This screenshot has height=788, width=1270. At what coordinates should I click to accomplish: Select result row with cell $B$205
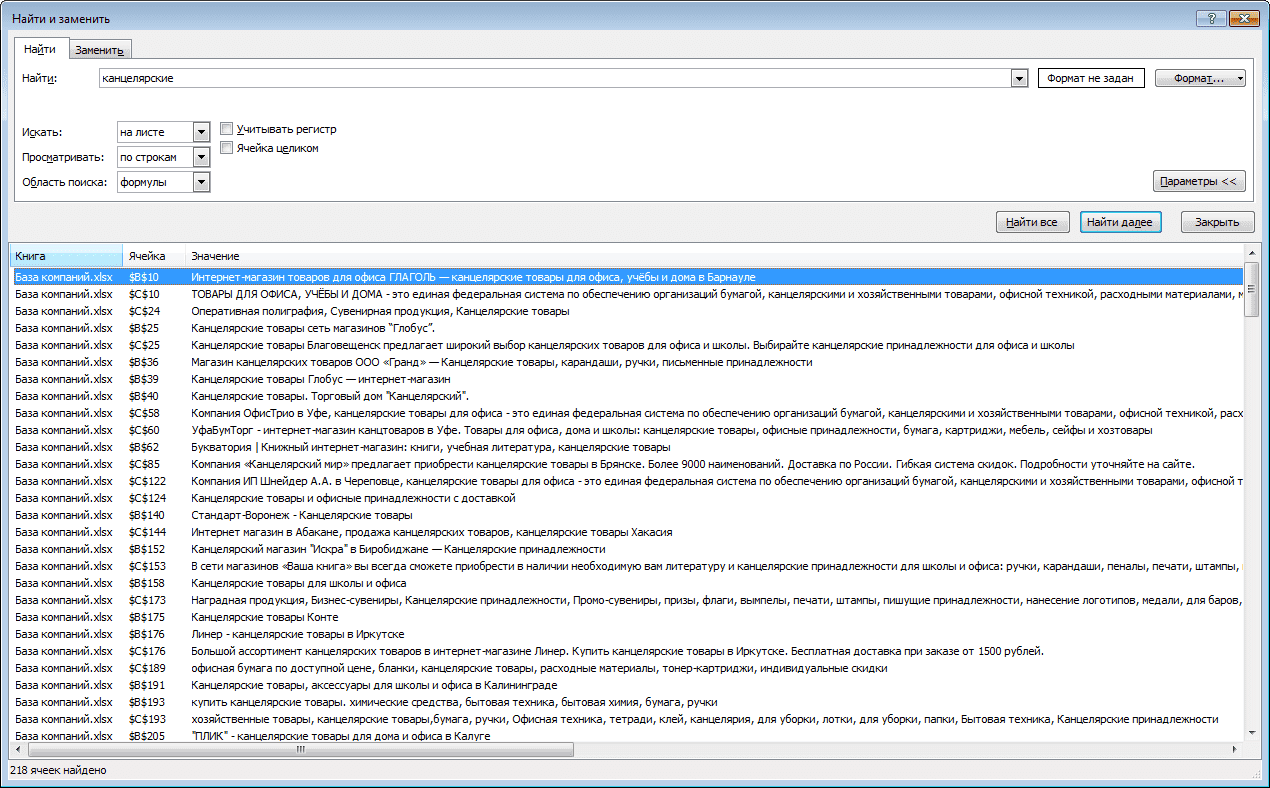pyautogui.click(x=626, y=736)
